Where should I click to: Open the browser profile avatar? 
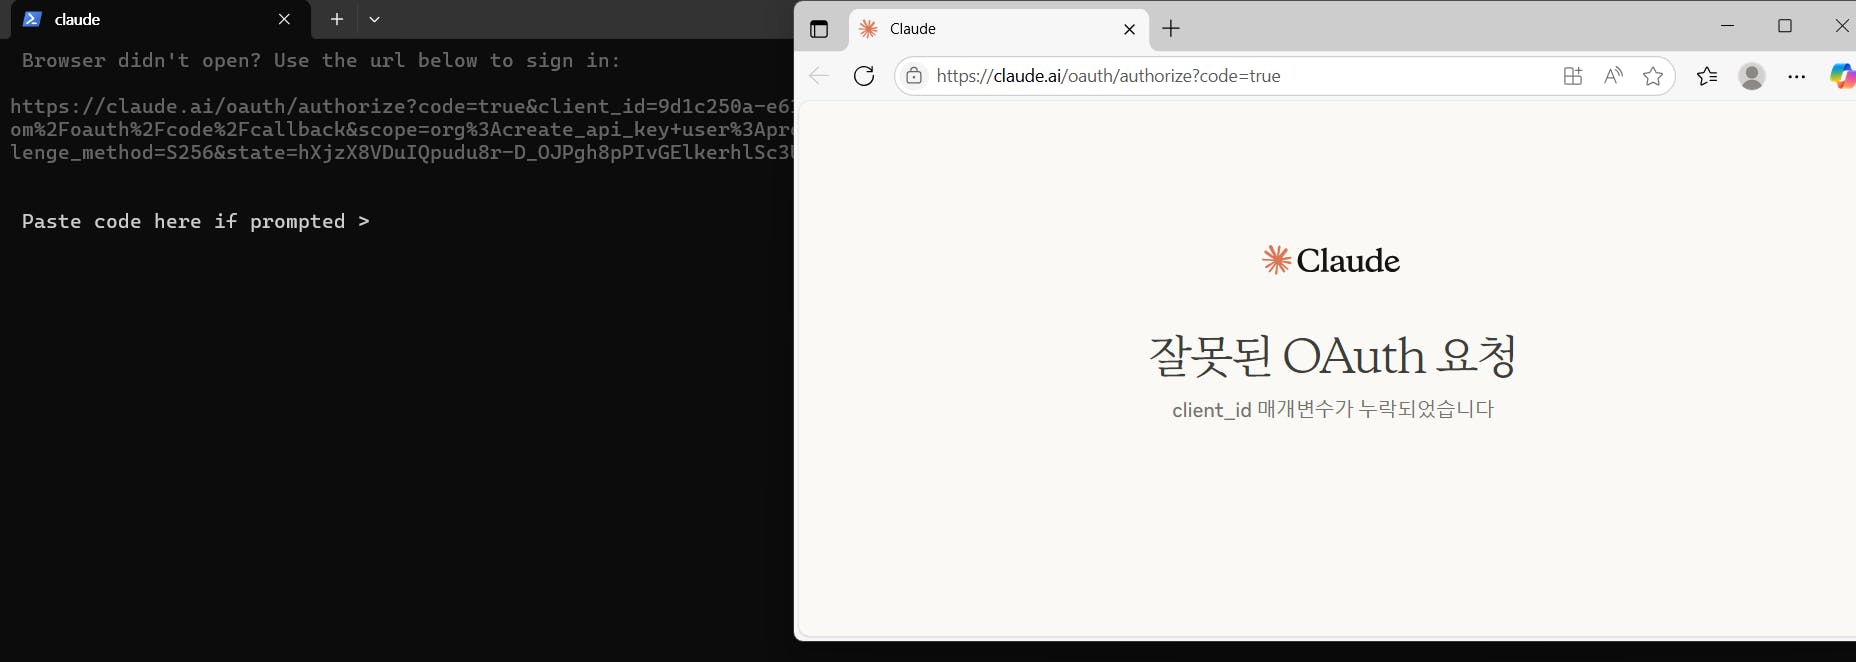(x=1752, y=76)
